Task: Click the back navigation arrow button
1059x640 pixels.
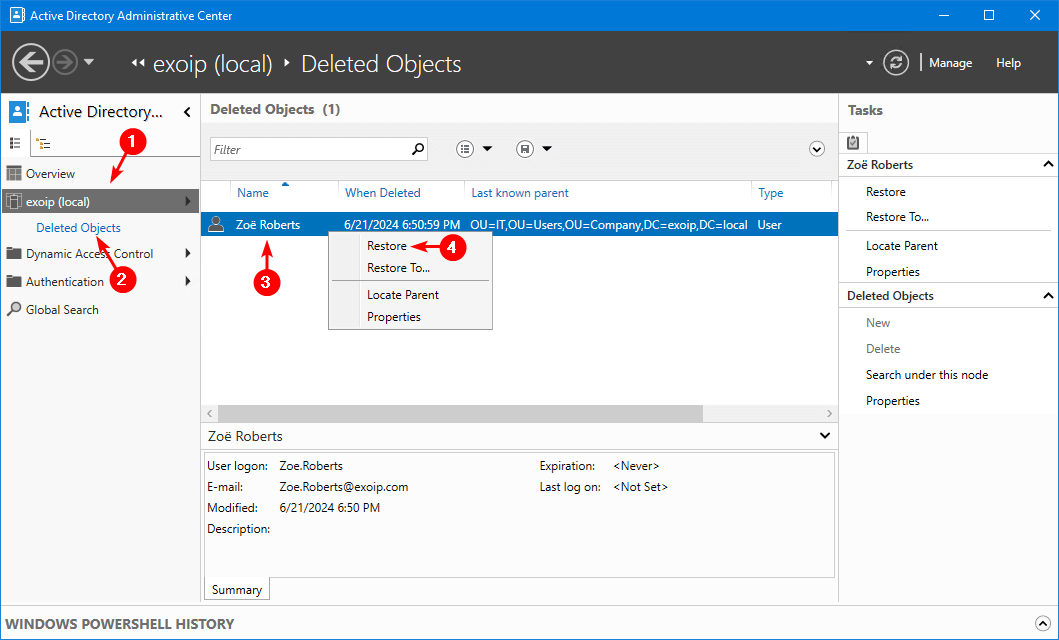Action: click(x=31, y=62)
